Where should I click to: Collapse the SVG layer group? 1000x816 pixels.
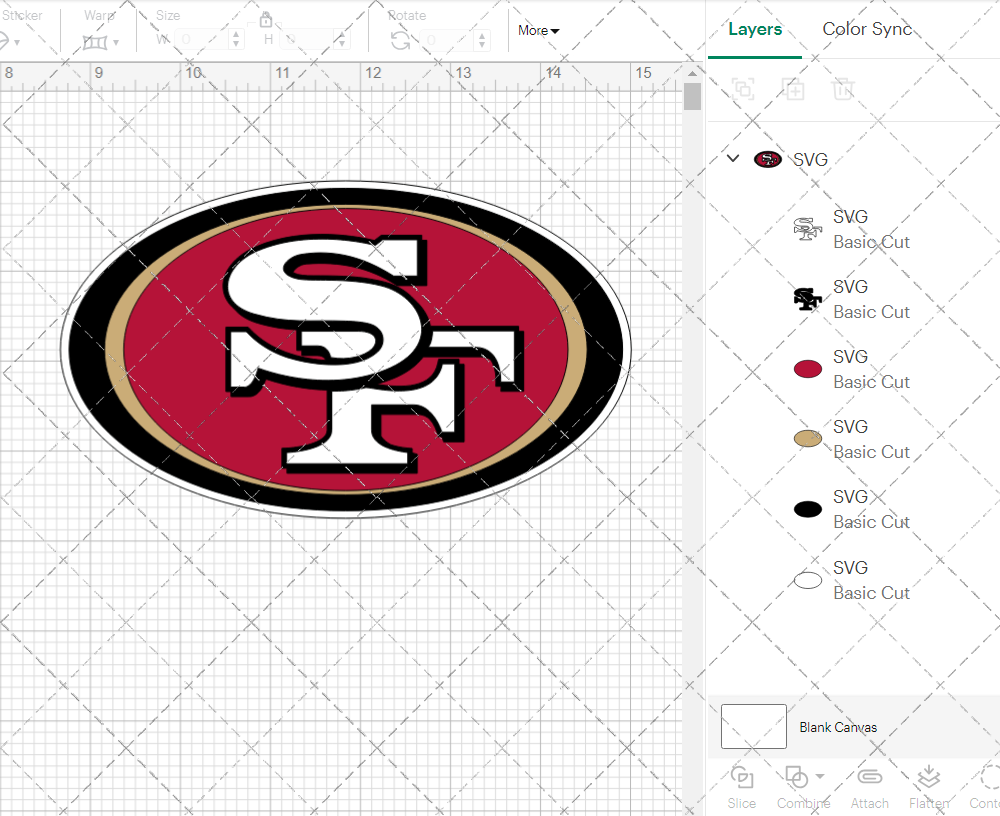click(733, 159)
